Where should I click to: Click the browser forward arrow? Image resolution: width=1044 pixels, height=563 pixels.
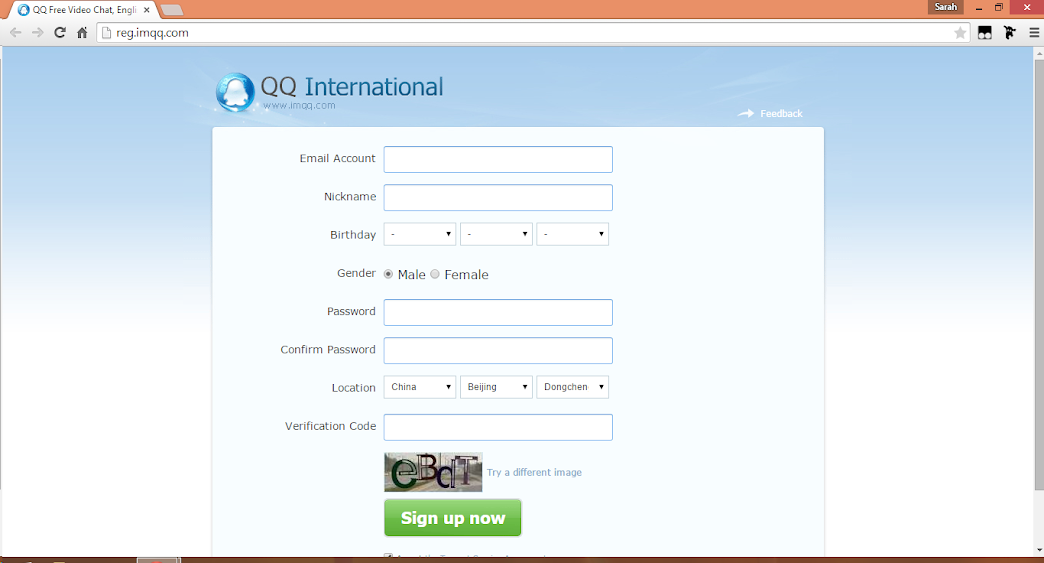point(37,33)
